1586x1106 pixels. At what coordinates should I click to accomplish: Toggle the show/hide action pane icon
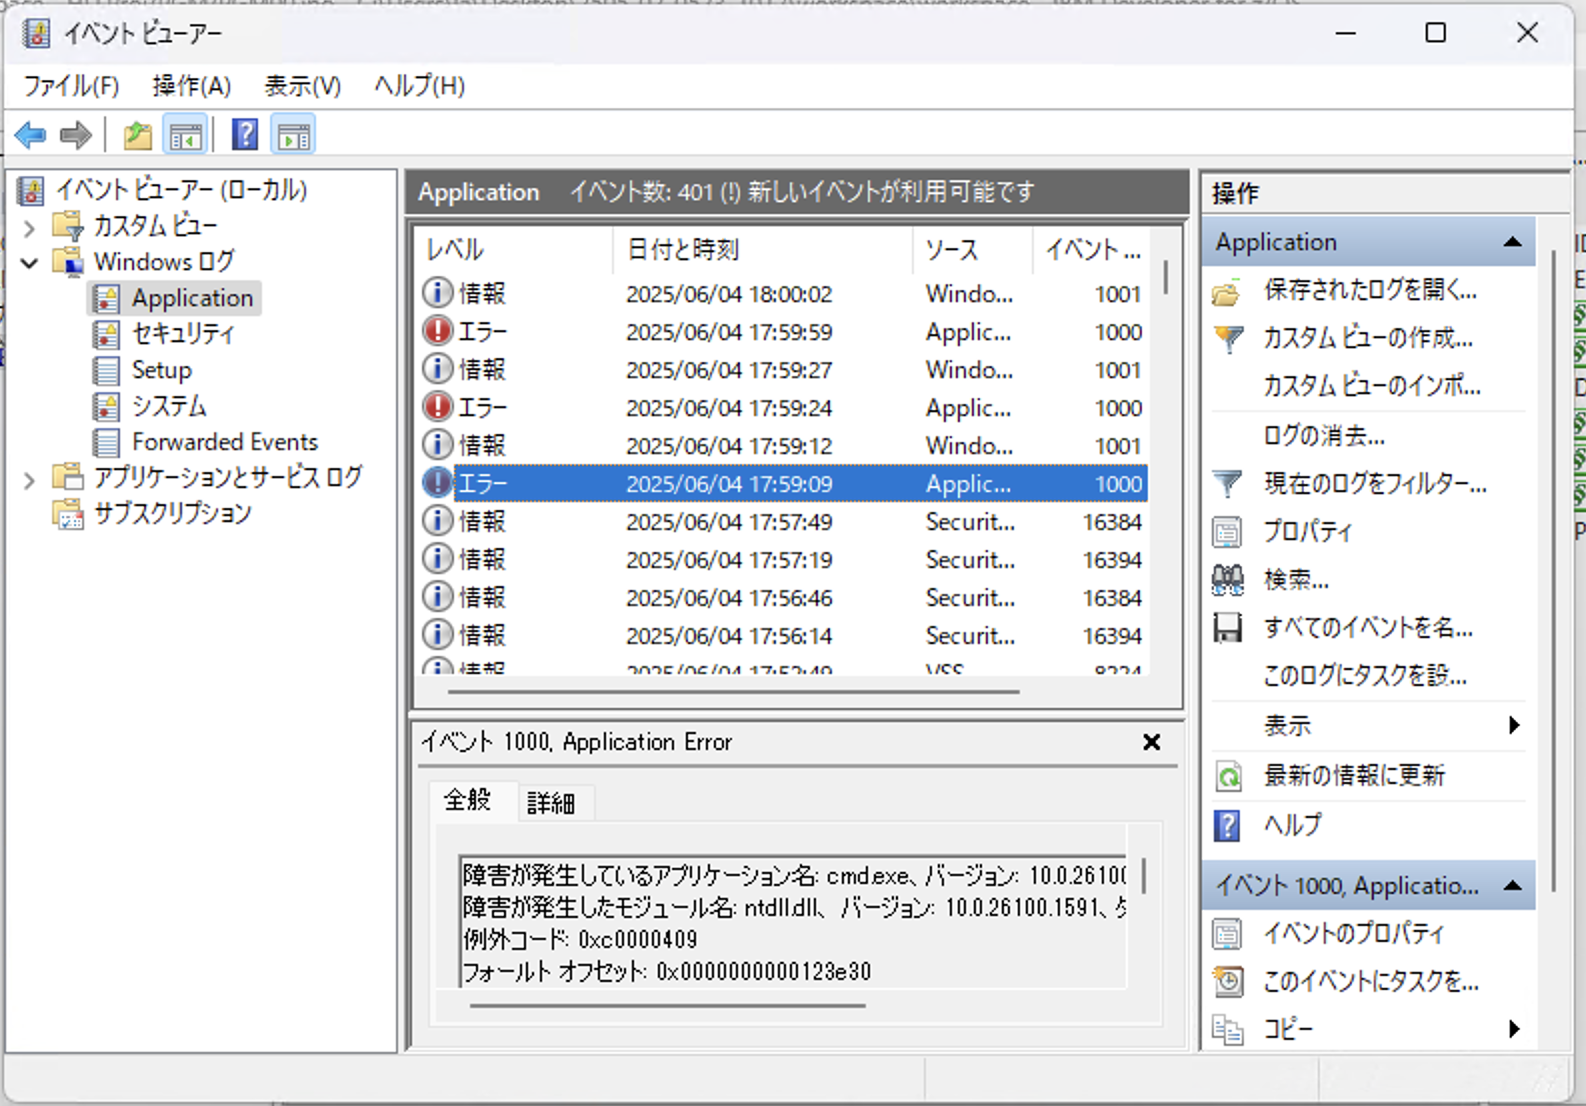(x=294, y=135)
